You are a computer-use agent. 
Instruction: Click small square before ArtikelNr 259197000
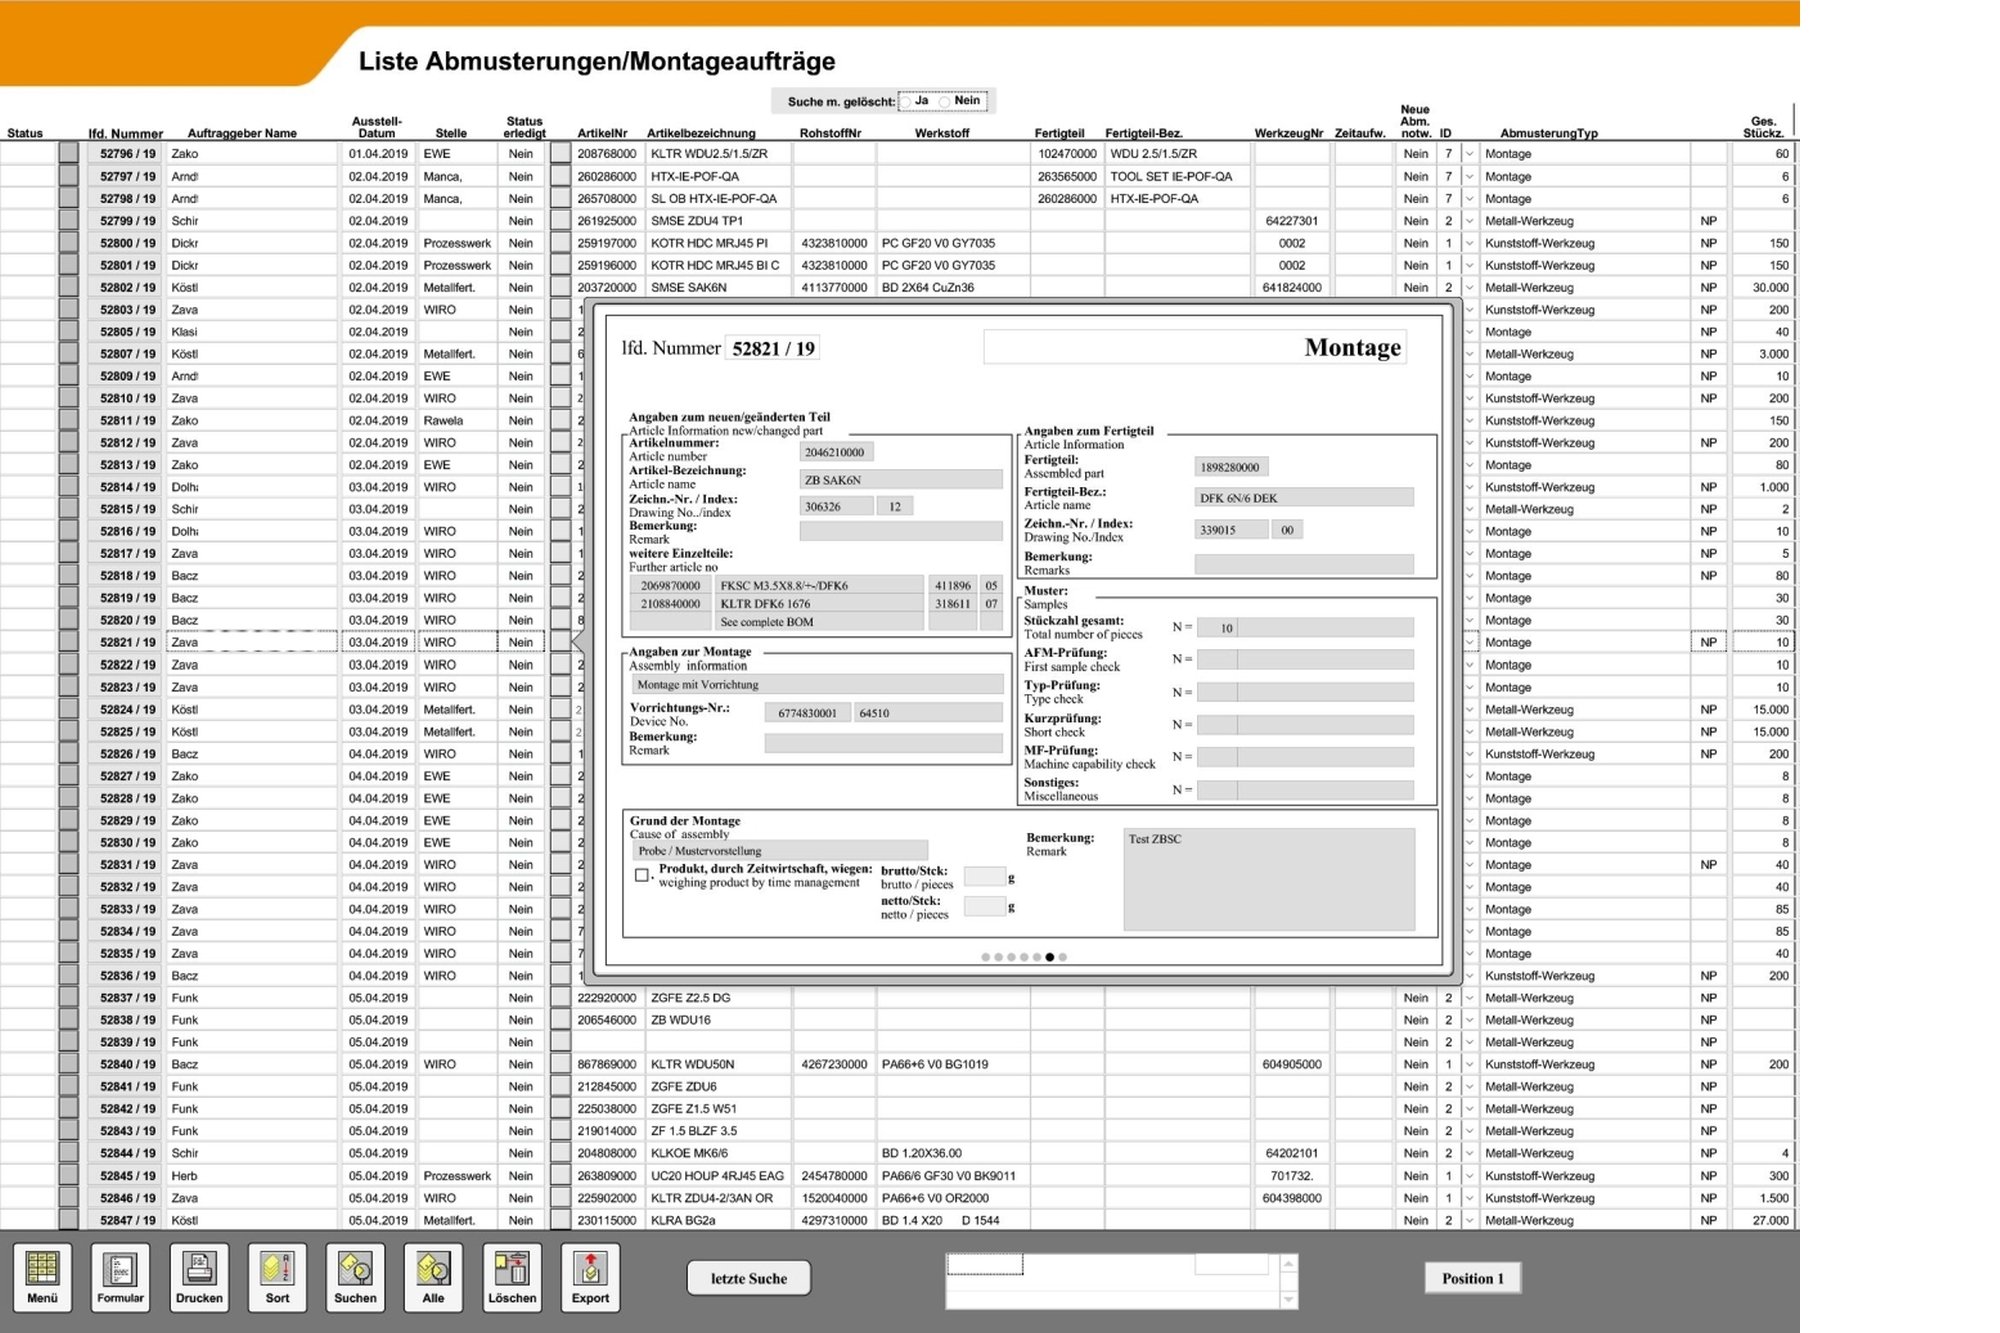pyautogui.click(x=561, y=243)
